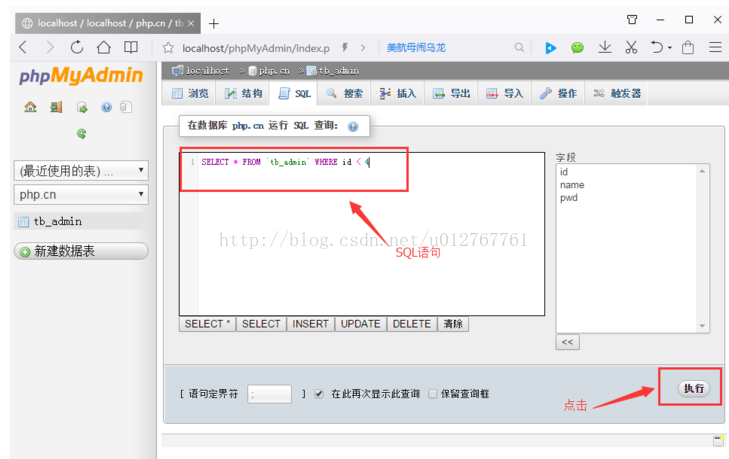Click browser forward arrow
The image size is (729, 459).
50,47
